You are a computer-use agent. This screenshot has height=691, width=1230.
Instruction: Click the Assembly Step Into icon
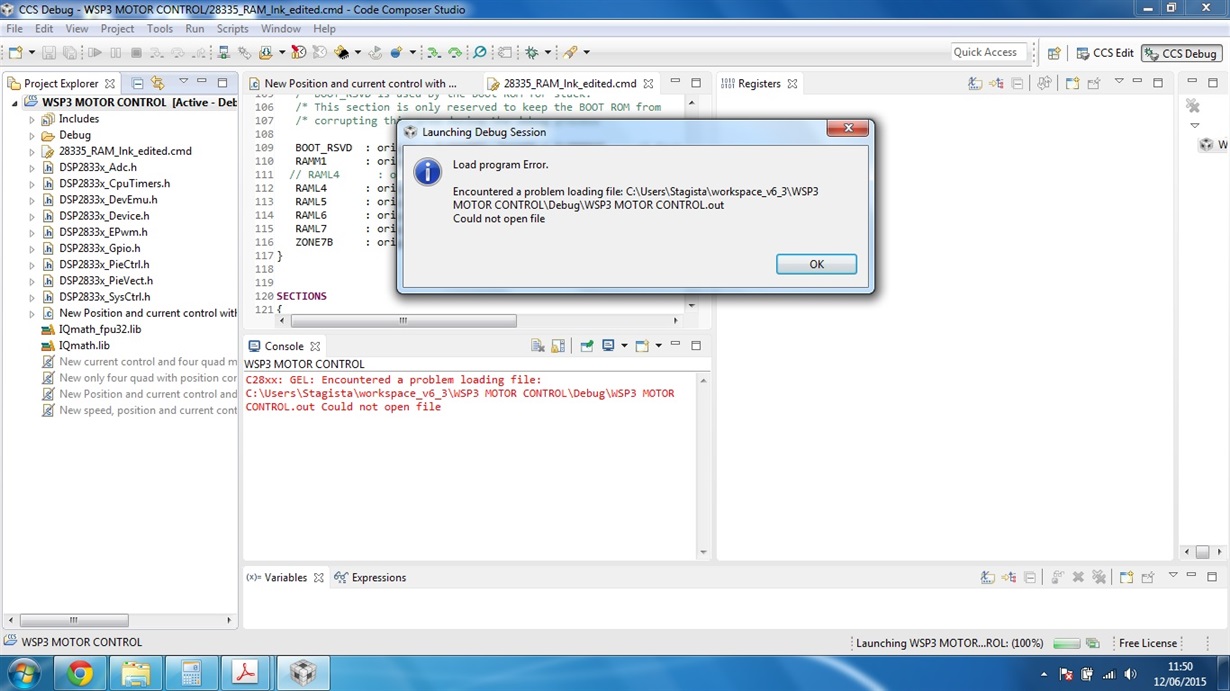coord(434,52)
